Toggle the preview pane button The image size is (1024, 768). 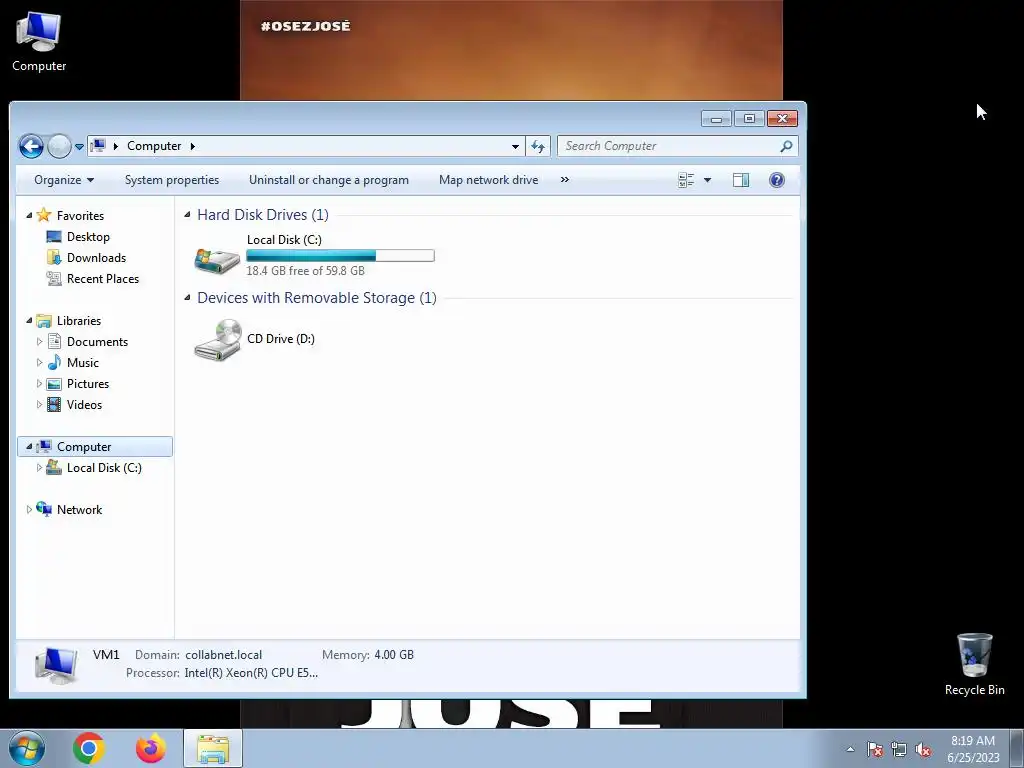pos(741,180)
